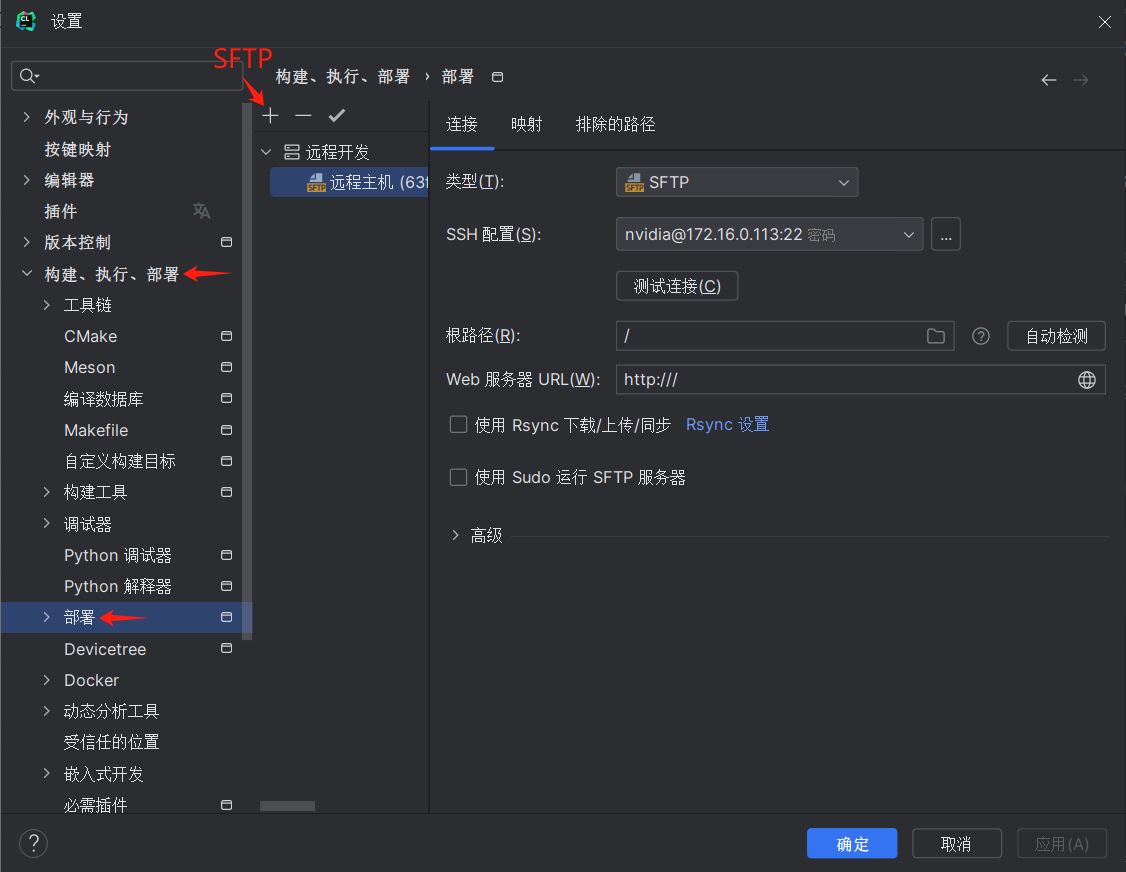
Task: Click project-level icon next to Devicetree
Action: coord(226,649)
